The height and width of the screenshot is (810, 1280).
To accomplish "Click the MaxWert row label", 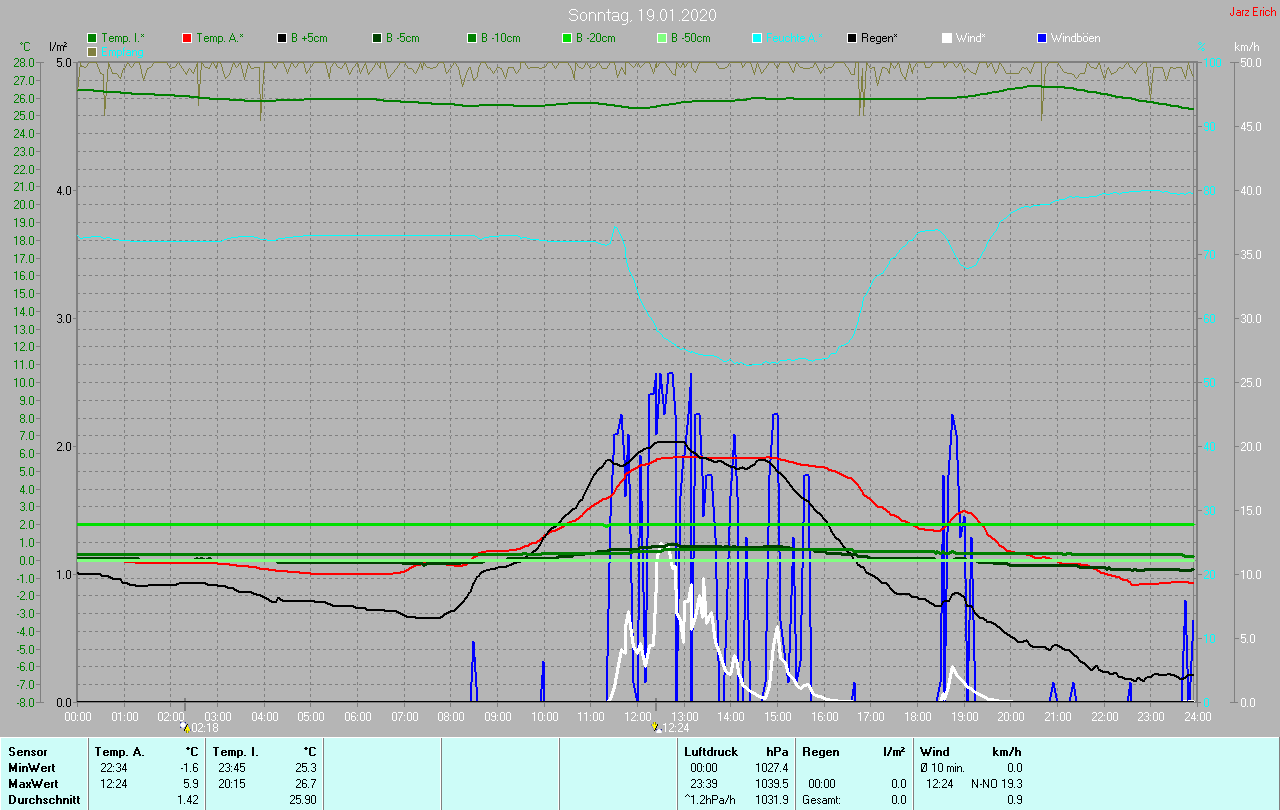I will 30,783.
